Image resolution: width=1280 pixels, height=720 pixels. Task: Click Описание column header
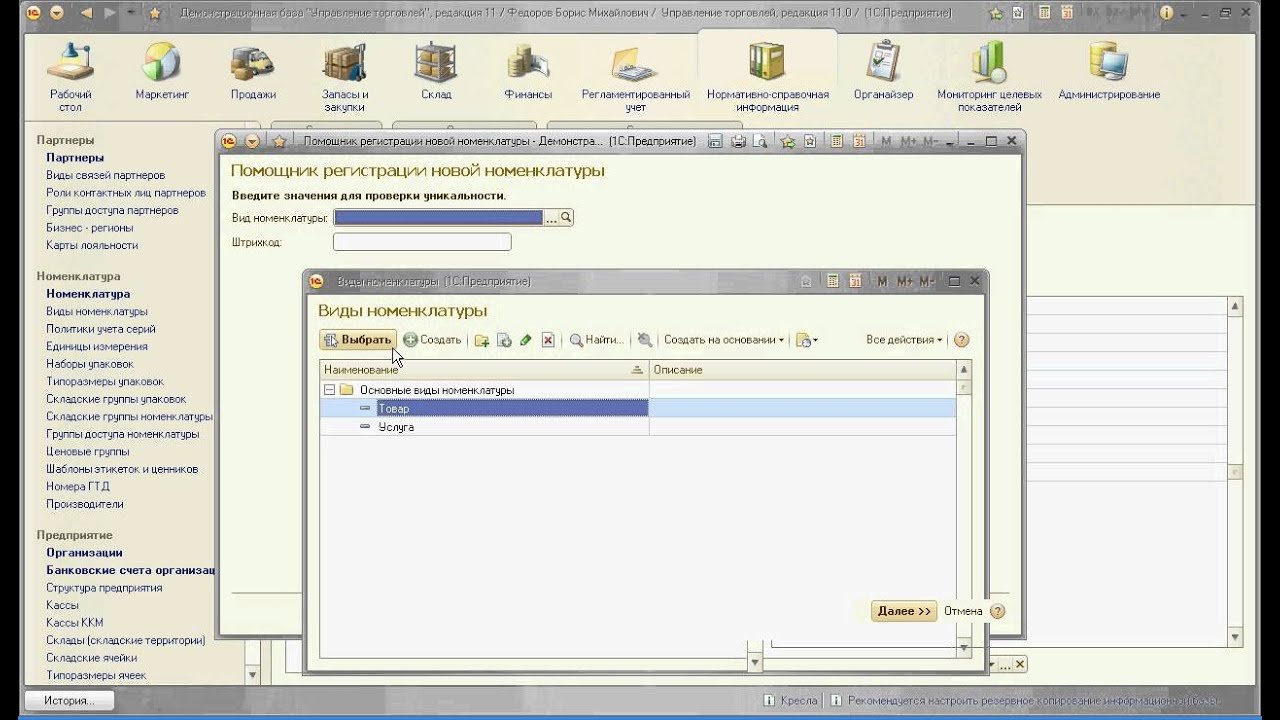point(803,370)
